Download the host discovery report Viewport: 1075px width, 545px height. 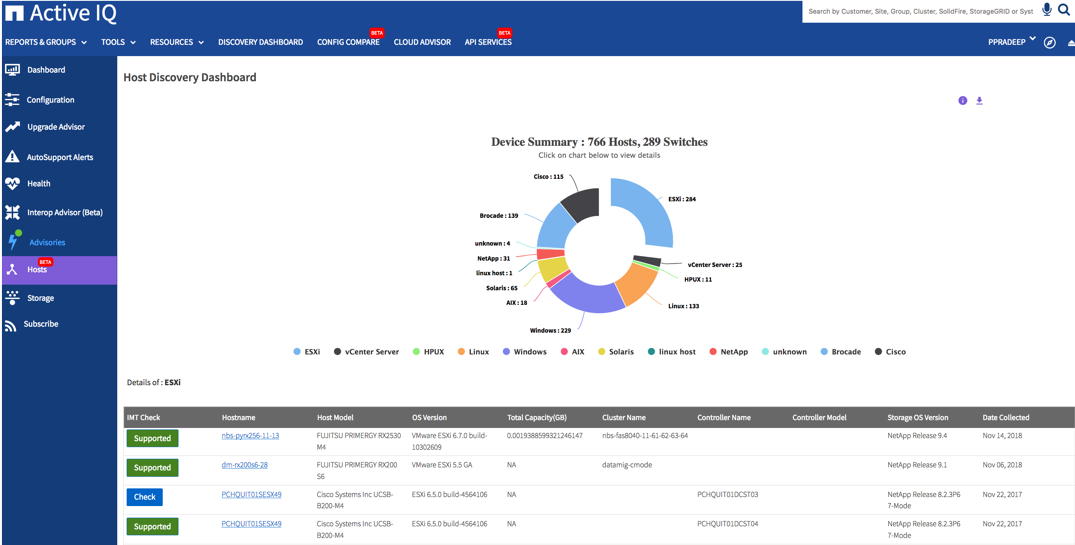coord(979,101)
